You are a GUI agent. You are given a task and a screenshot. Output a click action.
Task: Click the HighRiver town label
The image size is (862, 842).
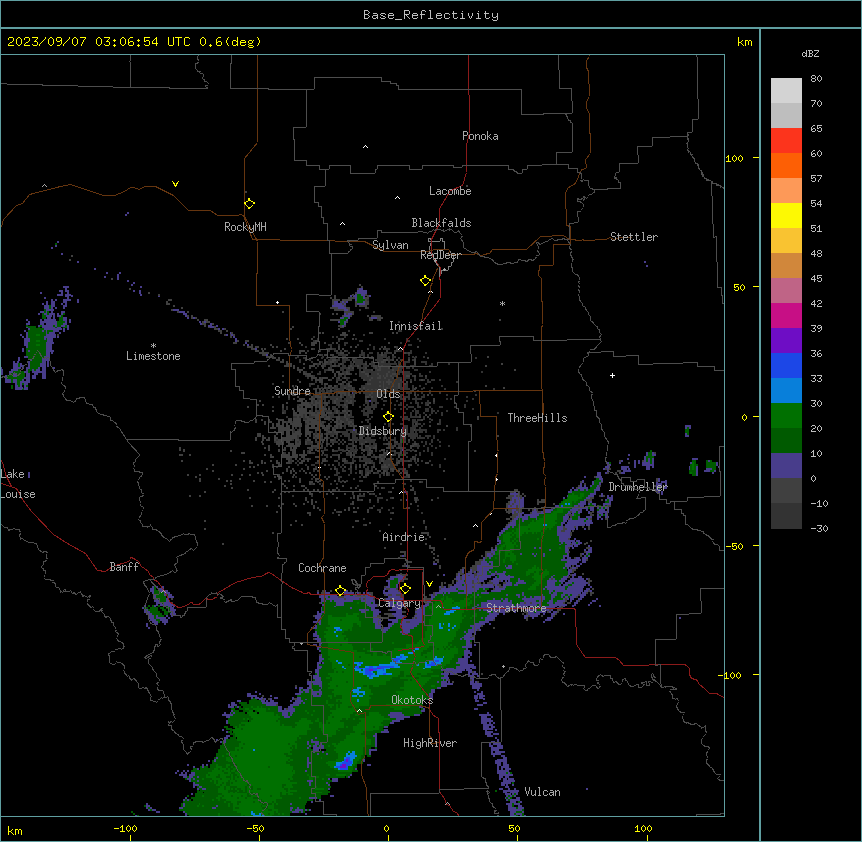tap(430, 743)
